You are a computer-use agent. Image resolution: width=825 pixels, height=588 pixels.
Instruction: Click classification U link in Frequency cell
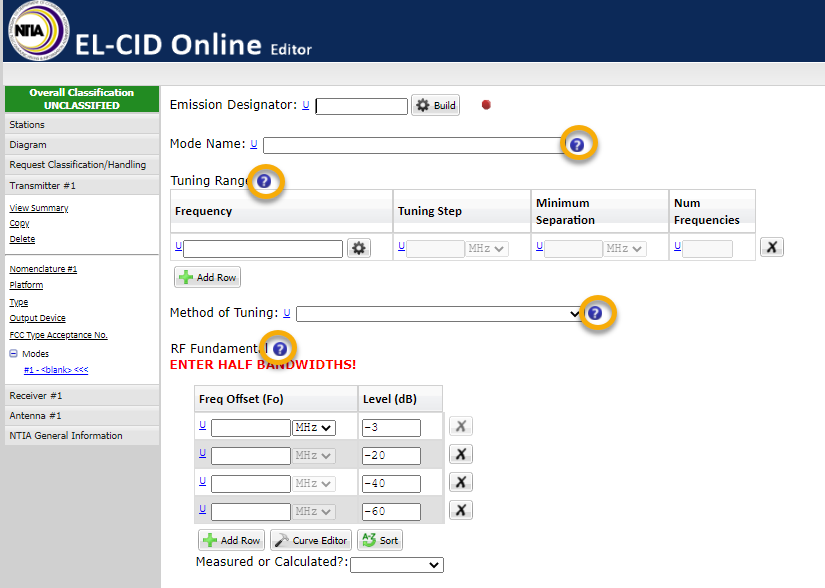[x=178, y=246]
